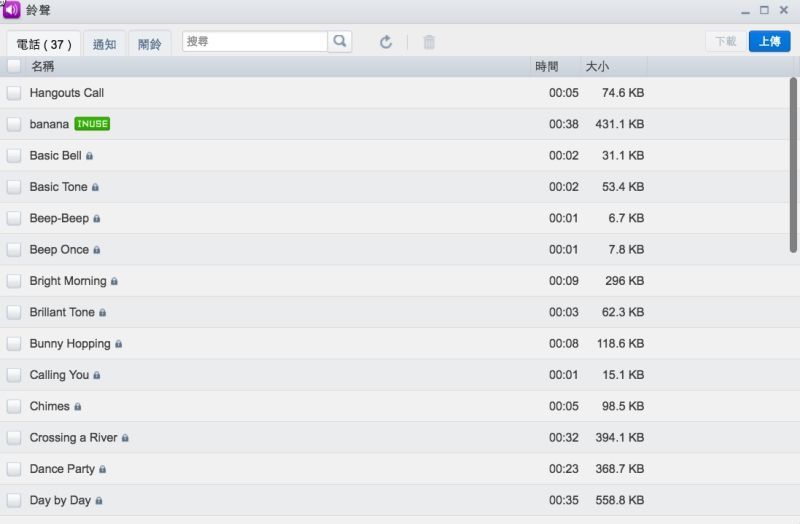This screenshot has height=524, width=800.
Task: Click the blue 上傳 upload button
Action: point(769,41)
